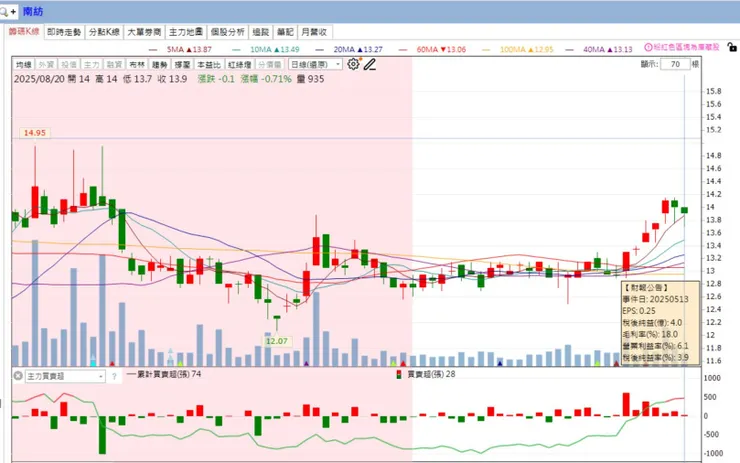The height and width of the screenshot is (463, 740).
Task: Switch to 個股分析 tab
Action: [x=227, y=32]
